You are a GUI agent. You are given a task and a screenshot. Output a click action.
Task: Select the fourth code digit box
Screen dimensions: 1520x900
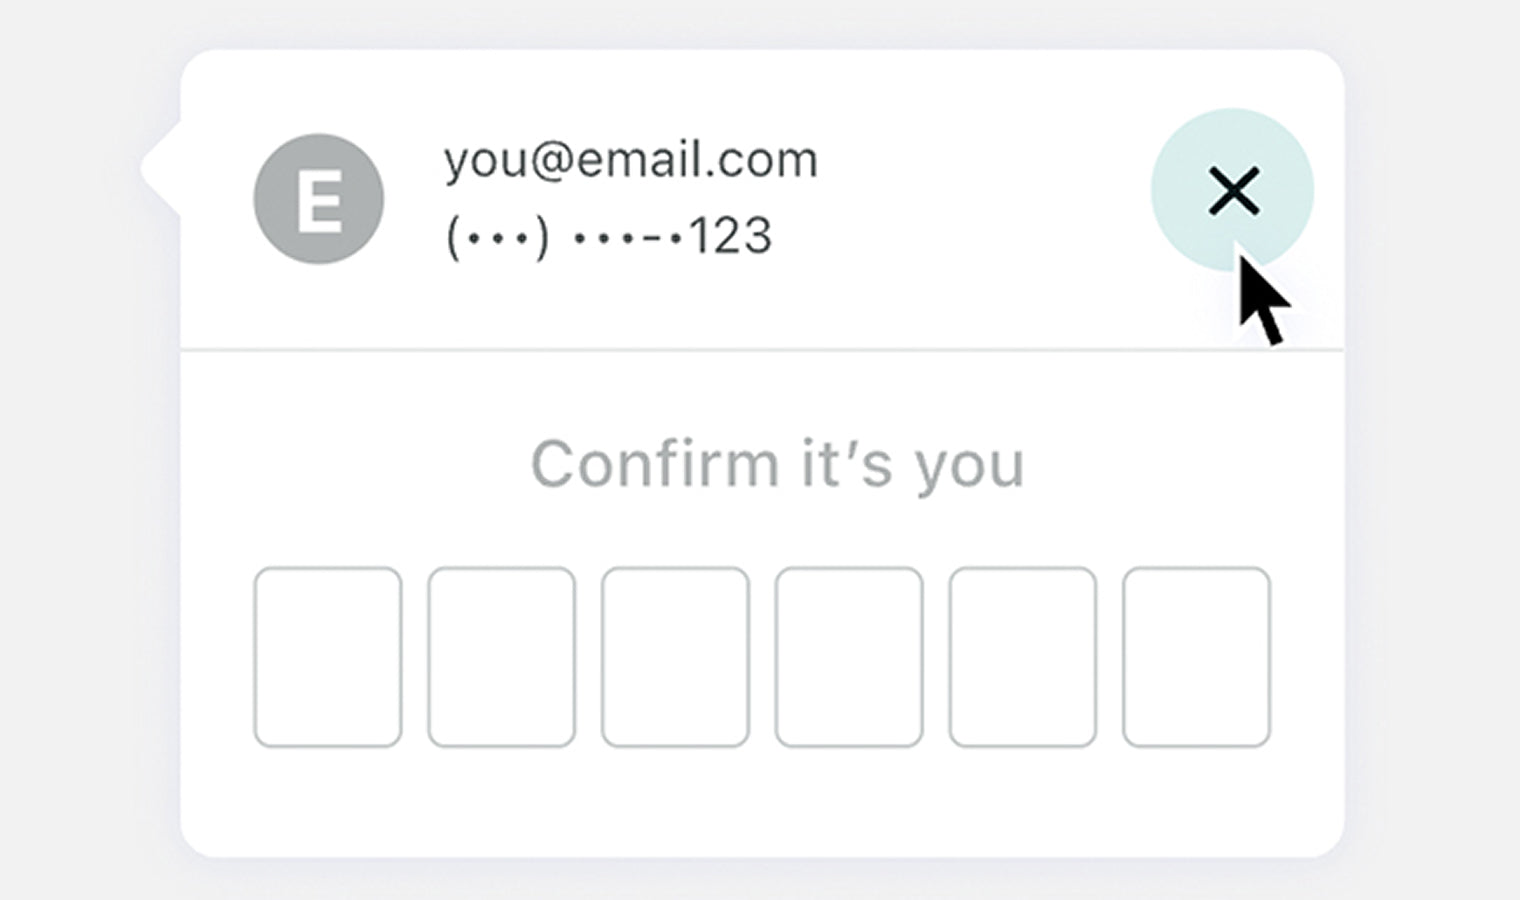[849, 657]
